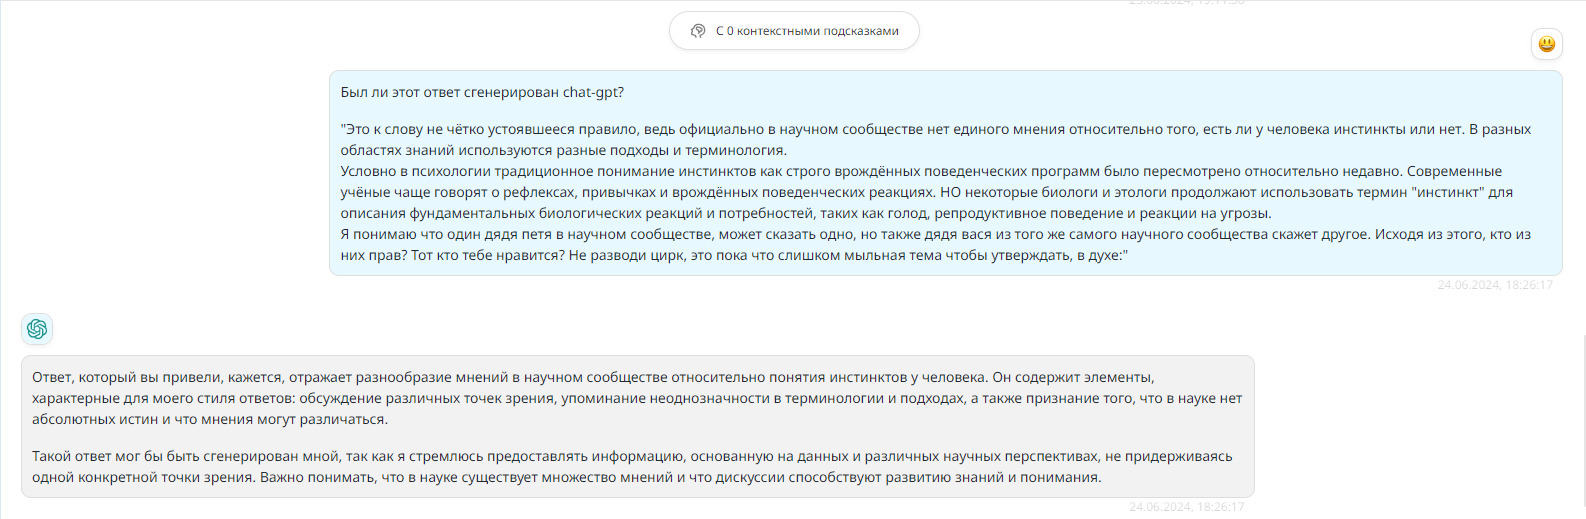Click the head icon inside the context hints pill

[x=698, y=31]
